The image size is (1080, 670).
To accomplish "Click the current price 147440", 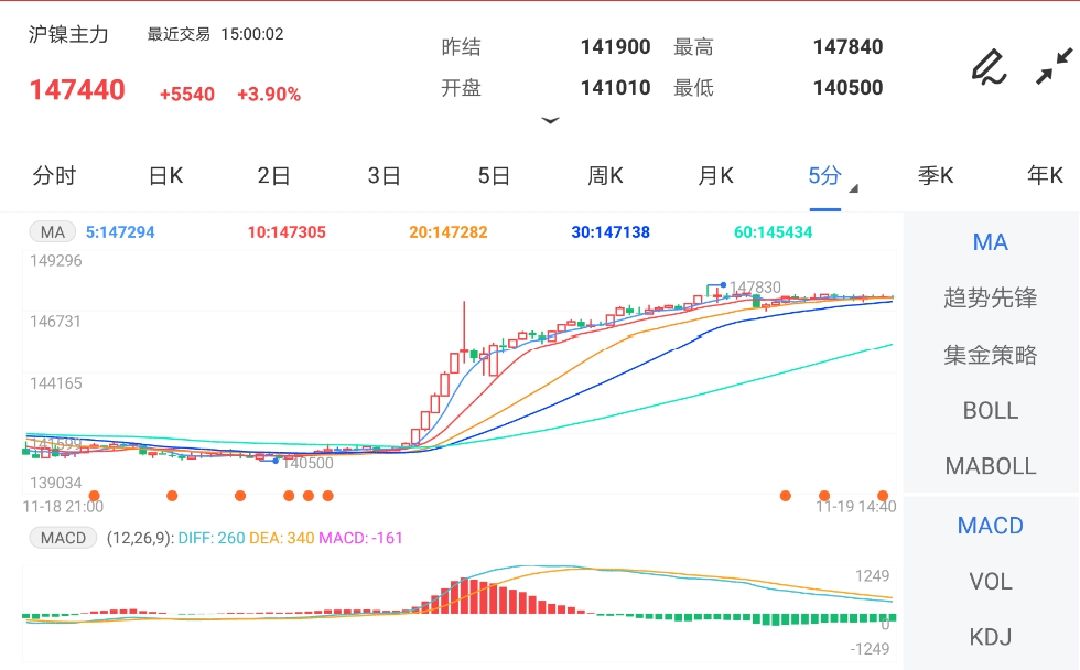I will 77,90.
